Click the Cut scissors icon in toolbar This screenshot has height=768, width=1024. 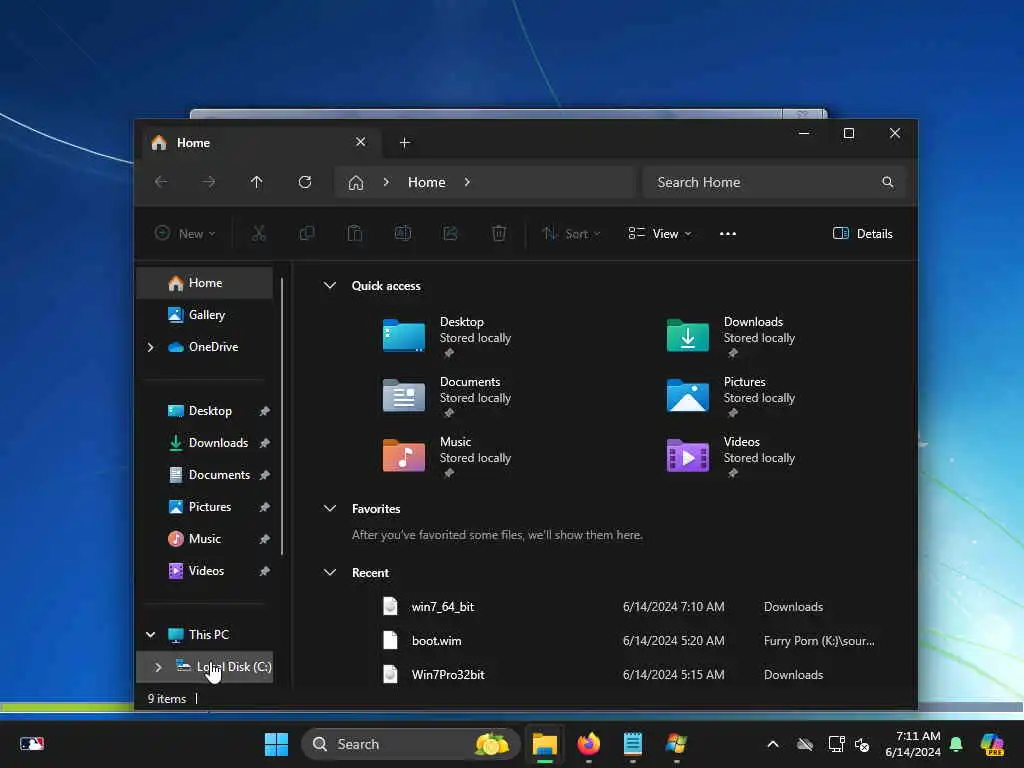[259, 233]
